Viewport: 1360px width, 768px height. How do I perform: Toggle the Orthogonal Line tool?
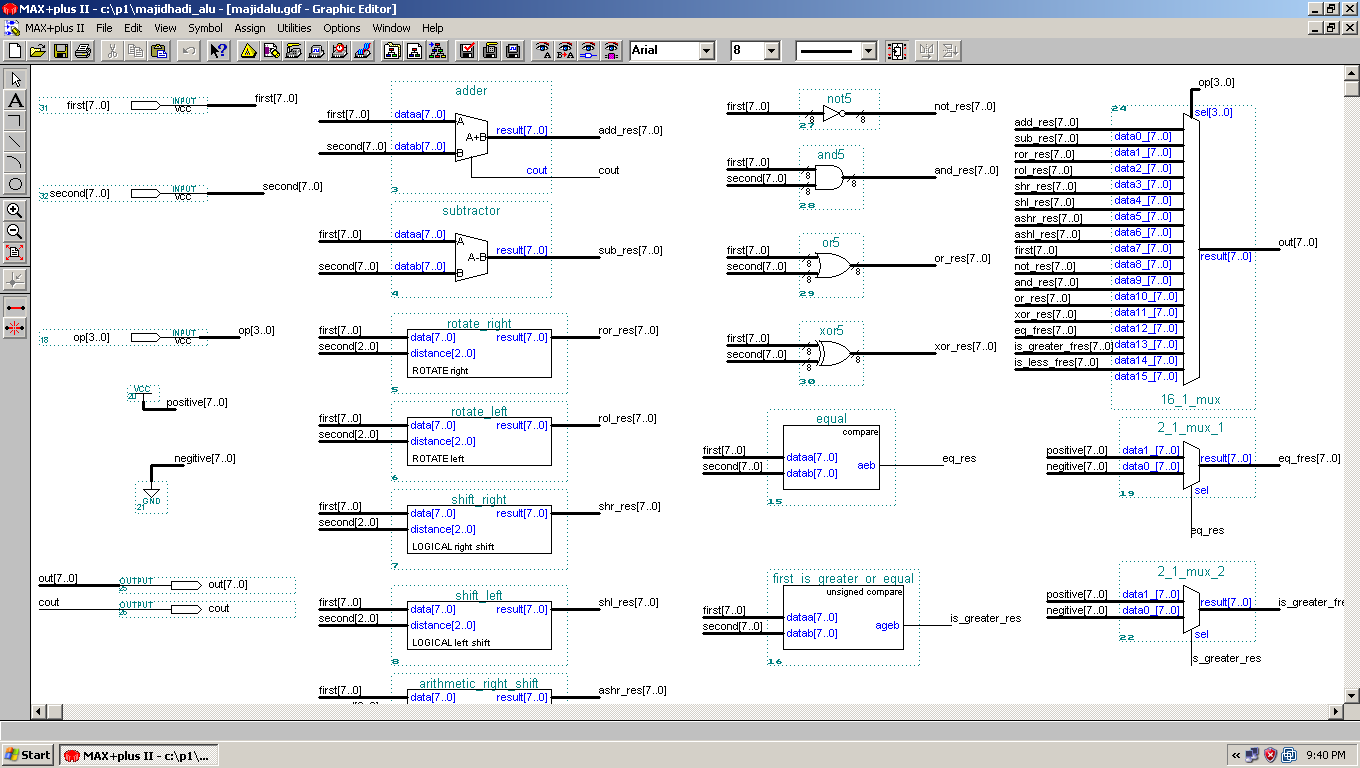pyautogui.click(x=15, y=121)
